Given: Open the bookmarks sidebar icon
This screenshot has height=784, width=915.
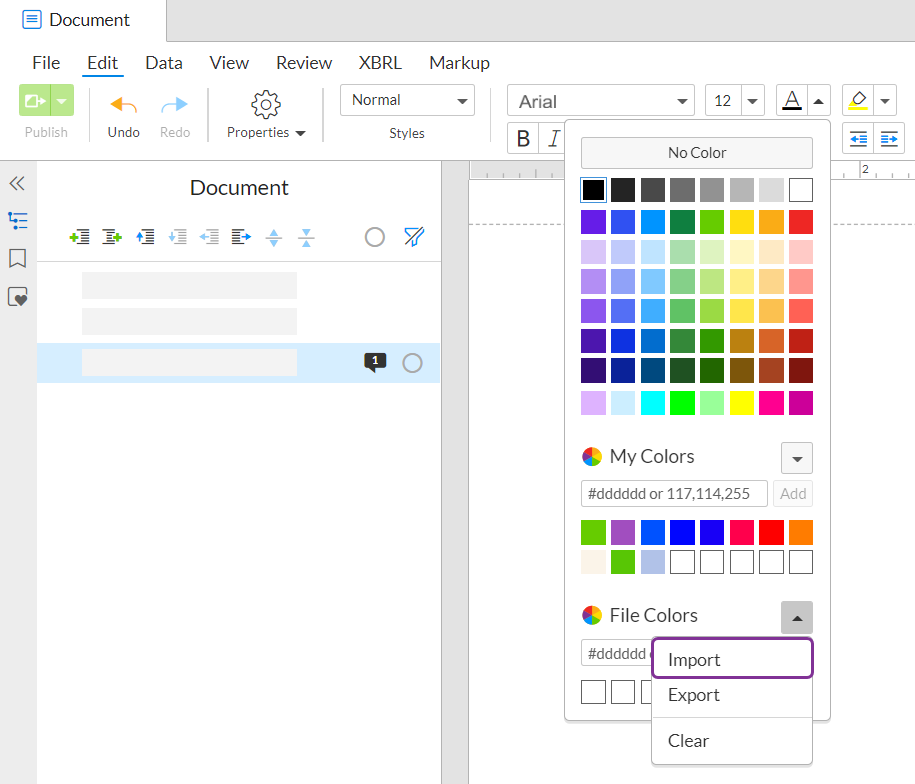Looking at the screenshot, I should click(x=17, y=259).
